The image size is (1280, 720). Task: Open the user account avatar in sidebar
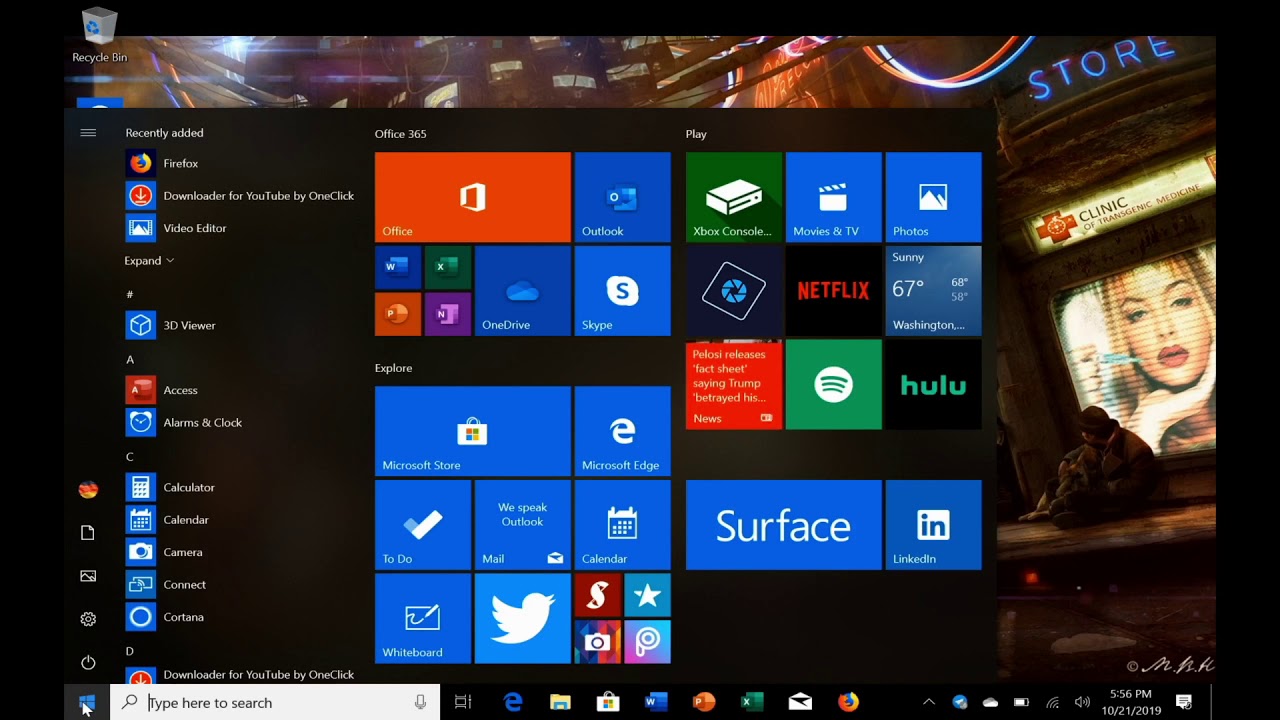click(88, 489)
